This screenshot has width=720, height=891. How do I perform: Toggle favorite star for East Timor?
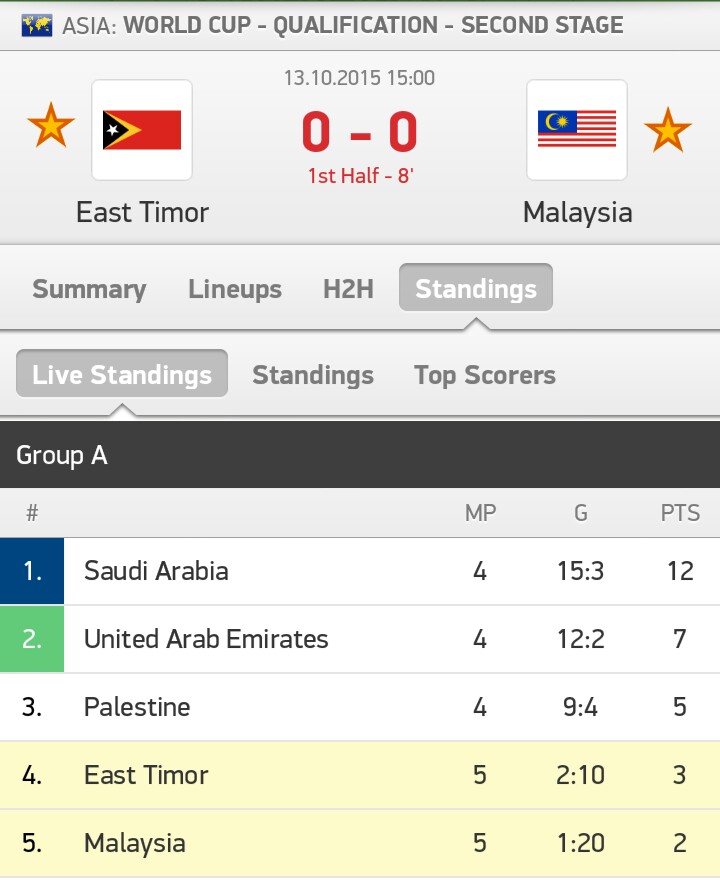(51, 129)
